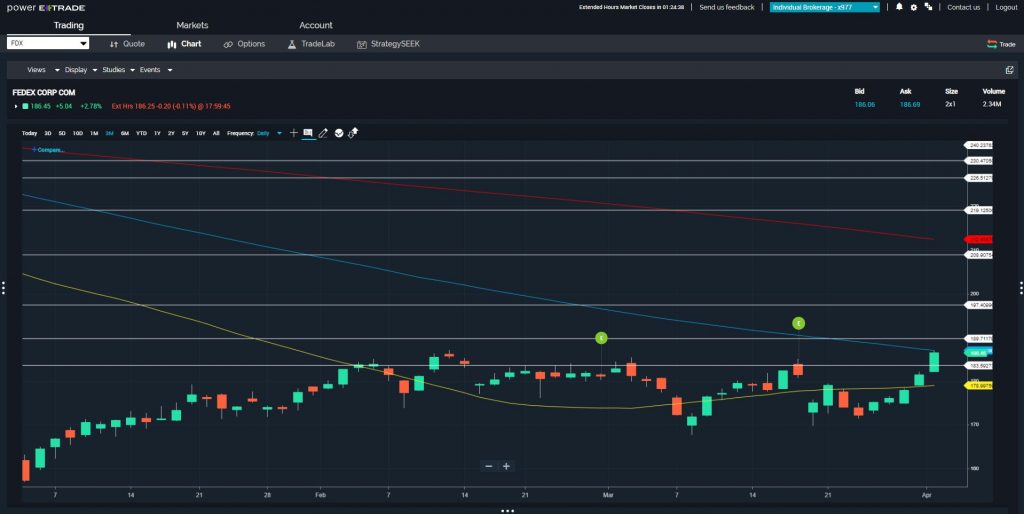Click the teal current price tag
This screenshot has width=1024, height=514.
pos(979,353)
